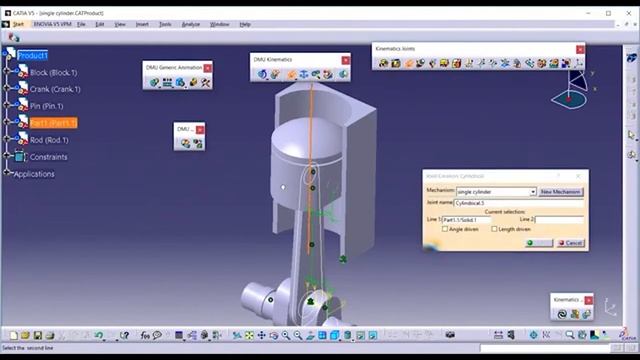Open the Start menu in CATIA
The height and width of the screenshot is (360, 640).
point(18,24)
